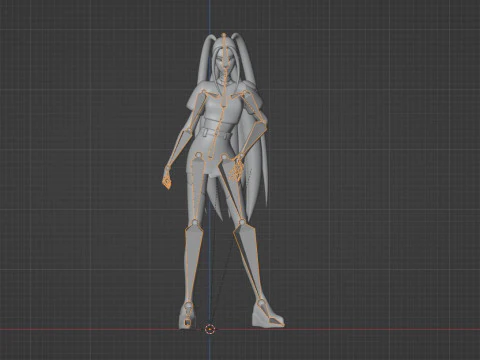This screenshot has width=480, height=360.
Task: Click the 3D cursor at the world origin
Action: (210, 329)
